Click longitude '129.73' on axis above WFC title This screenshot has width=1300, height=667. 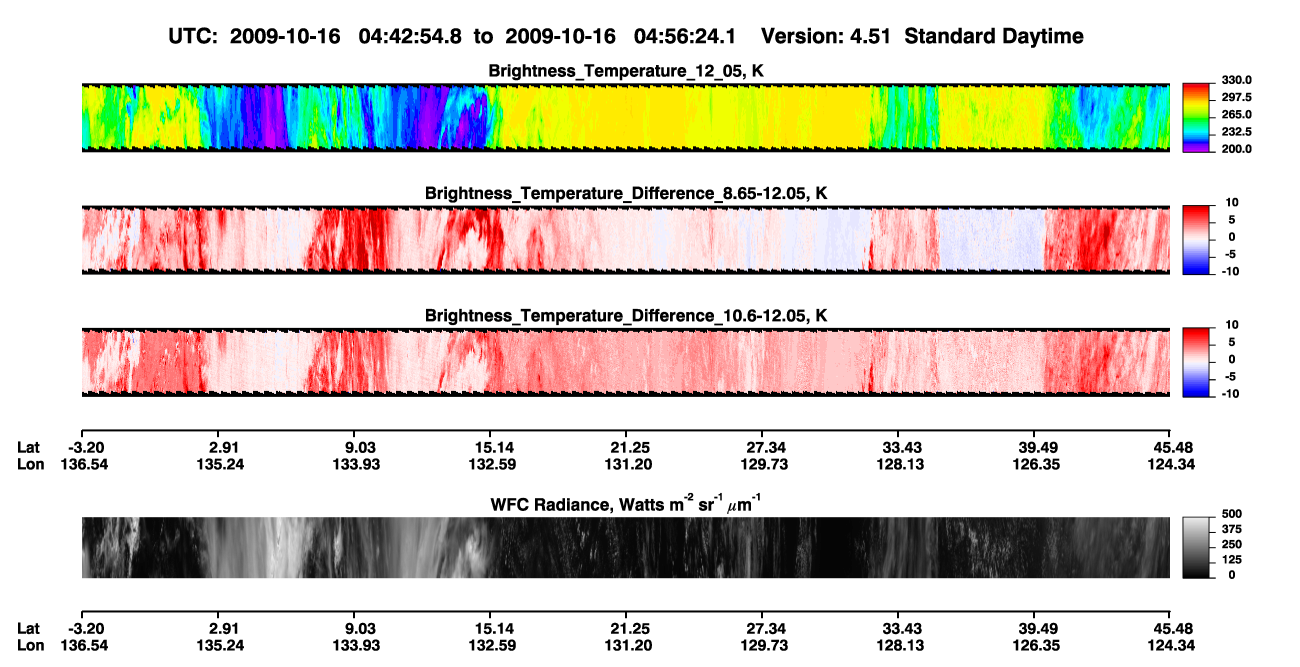[x=762, y=464]
